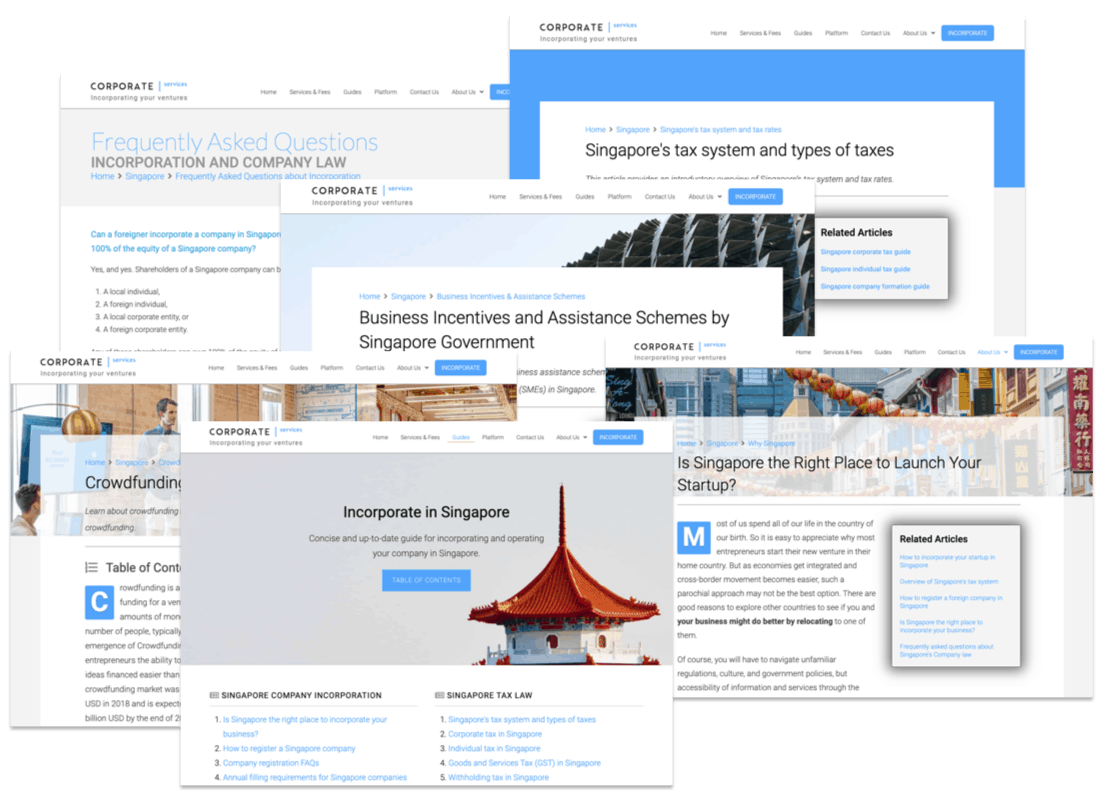Open 'How to incorporate your startup in Singapore' related article
The image size is (1118, 800).
click(x=947, y=561)
